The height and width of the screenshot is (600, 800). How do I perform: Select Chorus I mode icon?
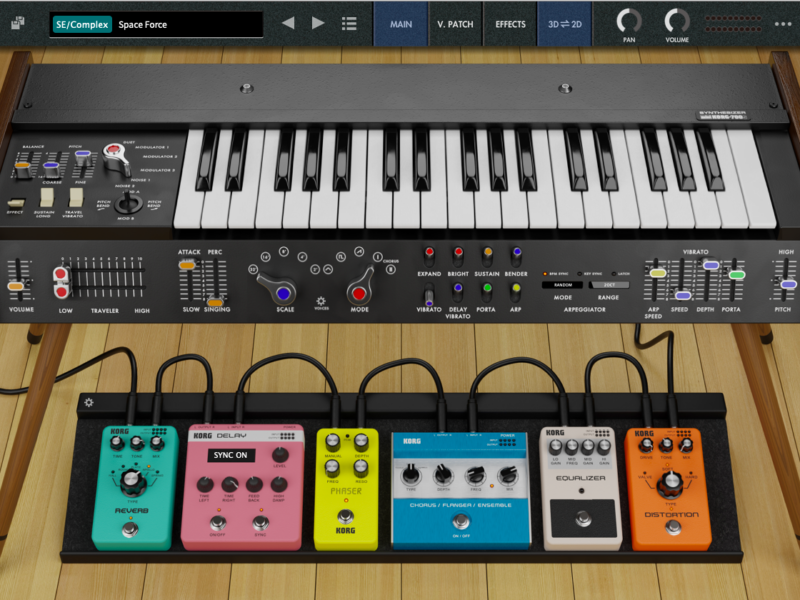pos(378,257)
